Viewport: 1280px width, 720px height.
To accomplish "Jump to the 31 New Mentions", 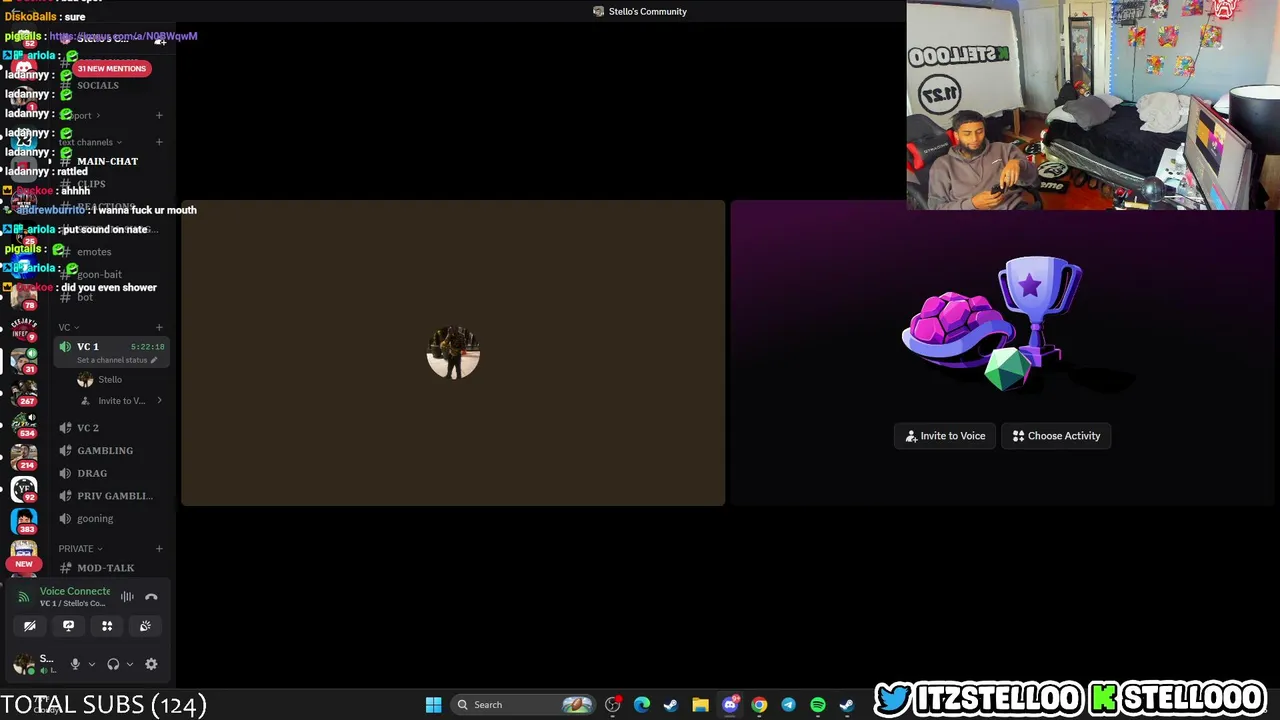I will coord(112,68).
